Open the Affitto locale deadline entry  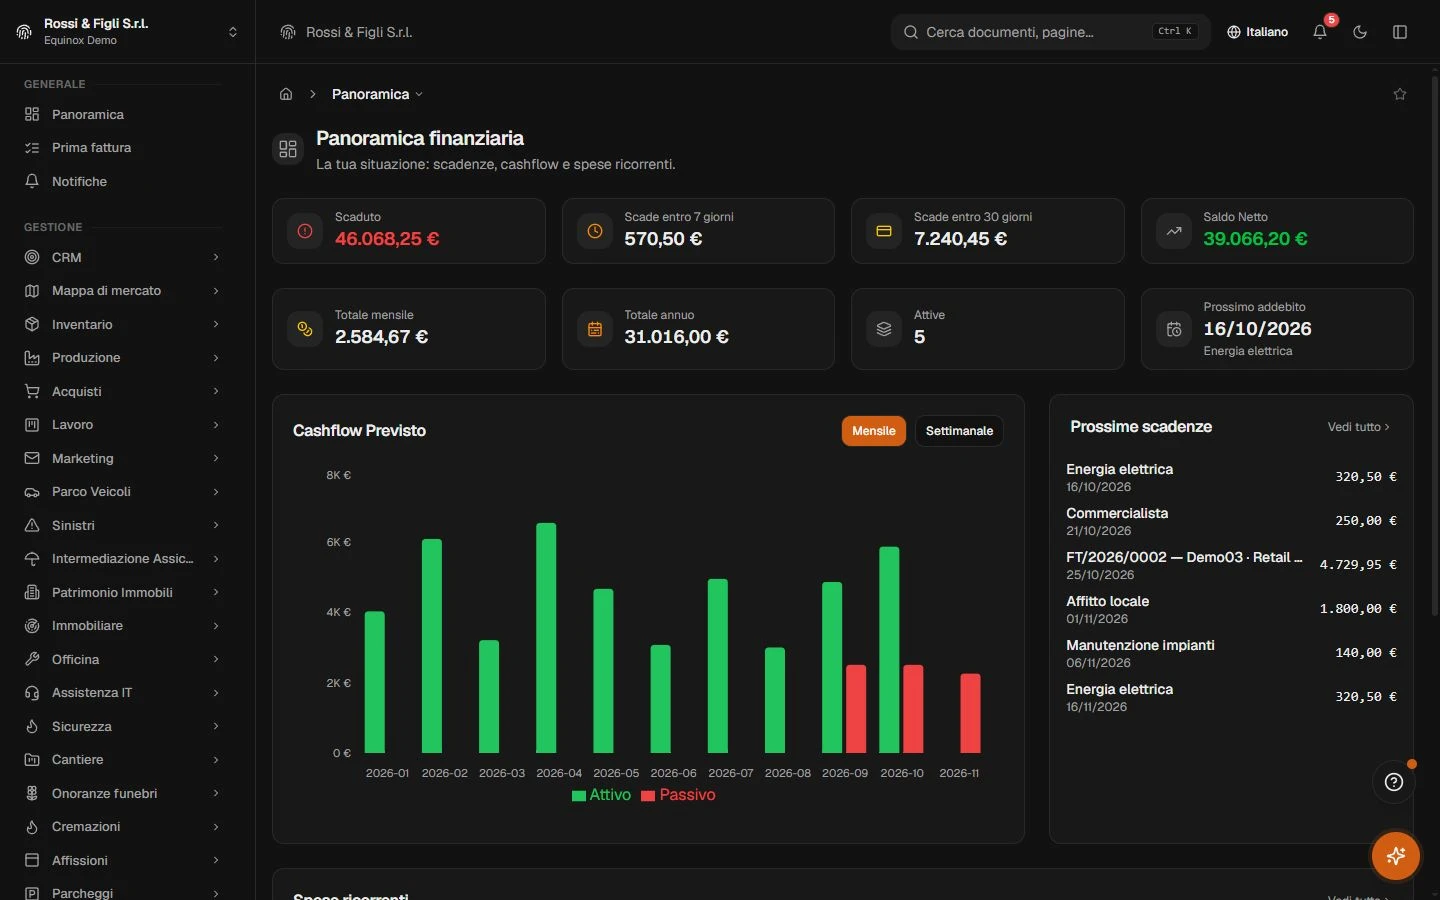coord(1231,609)
